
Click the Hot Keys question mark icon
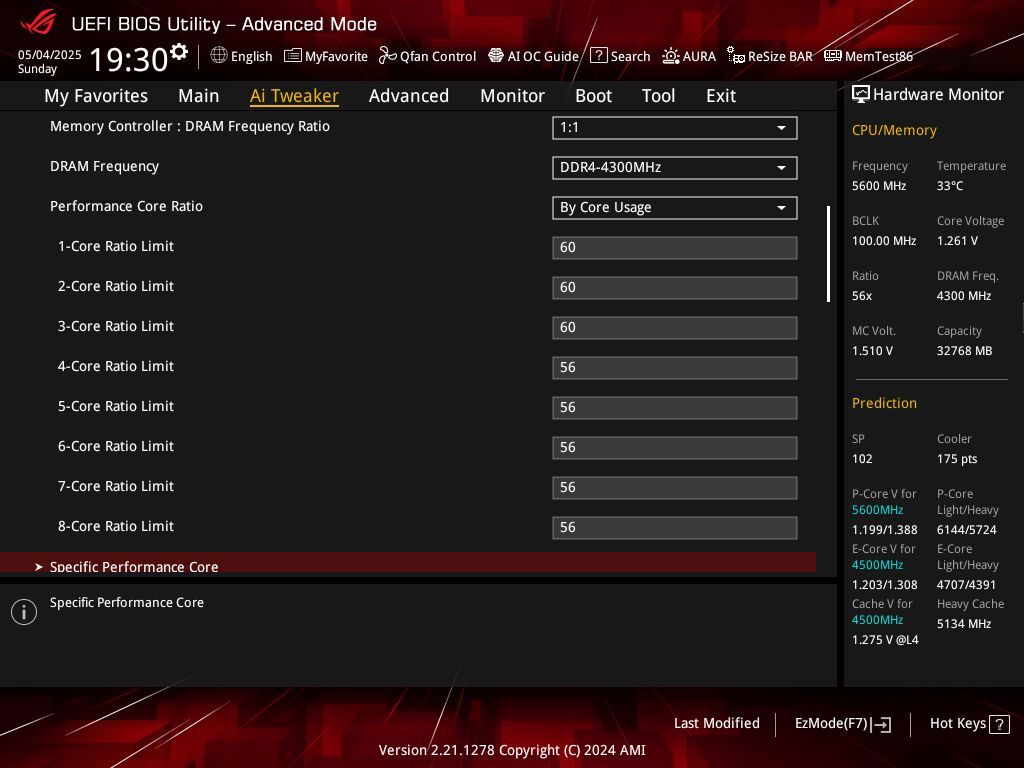pyautogui.click(x=999, y=724)
